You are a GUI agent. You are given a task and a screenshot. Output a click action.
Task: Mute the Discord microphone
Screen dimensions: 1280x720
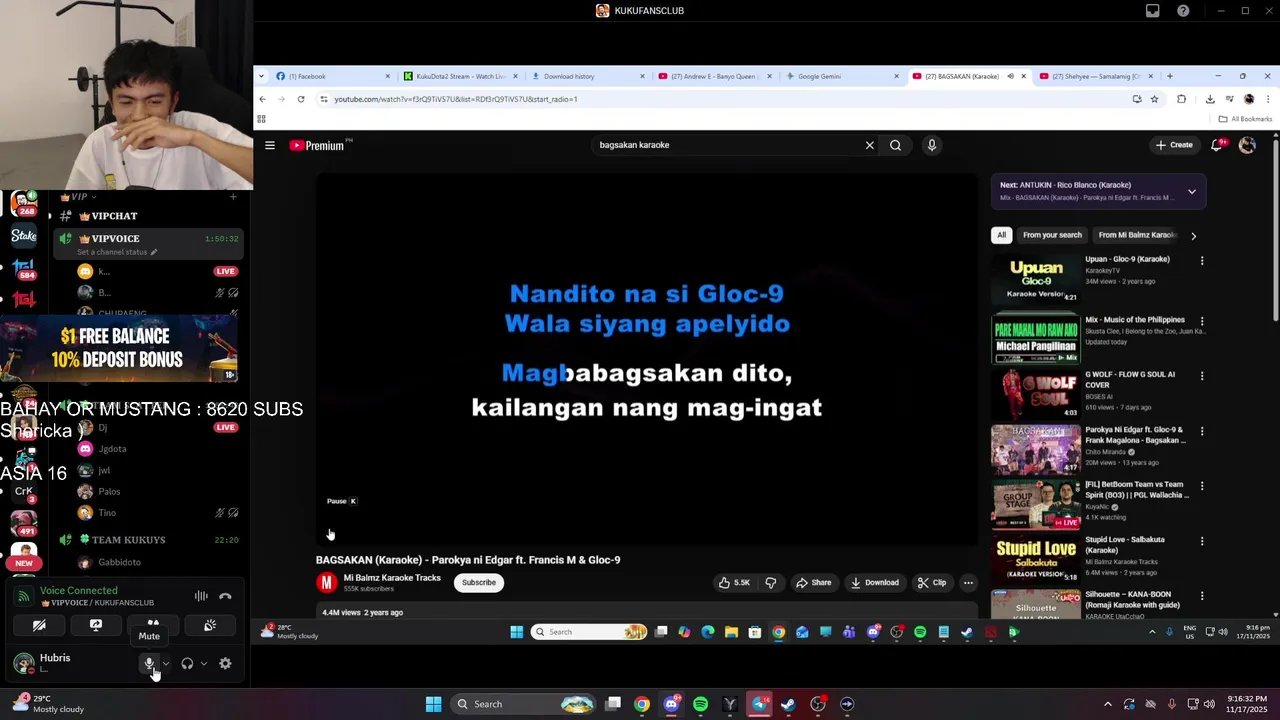(149, 663)
